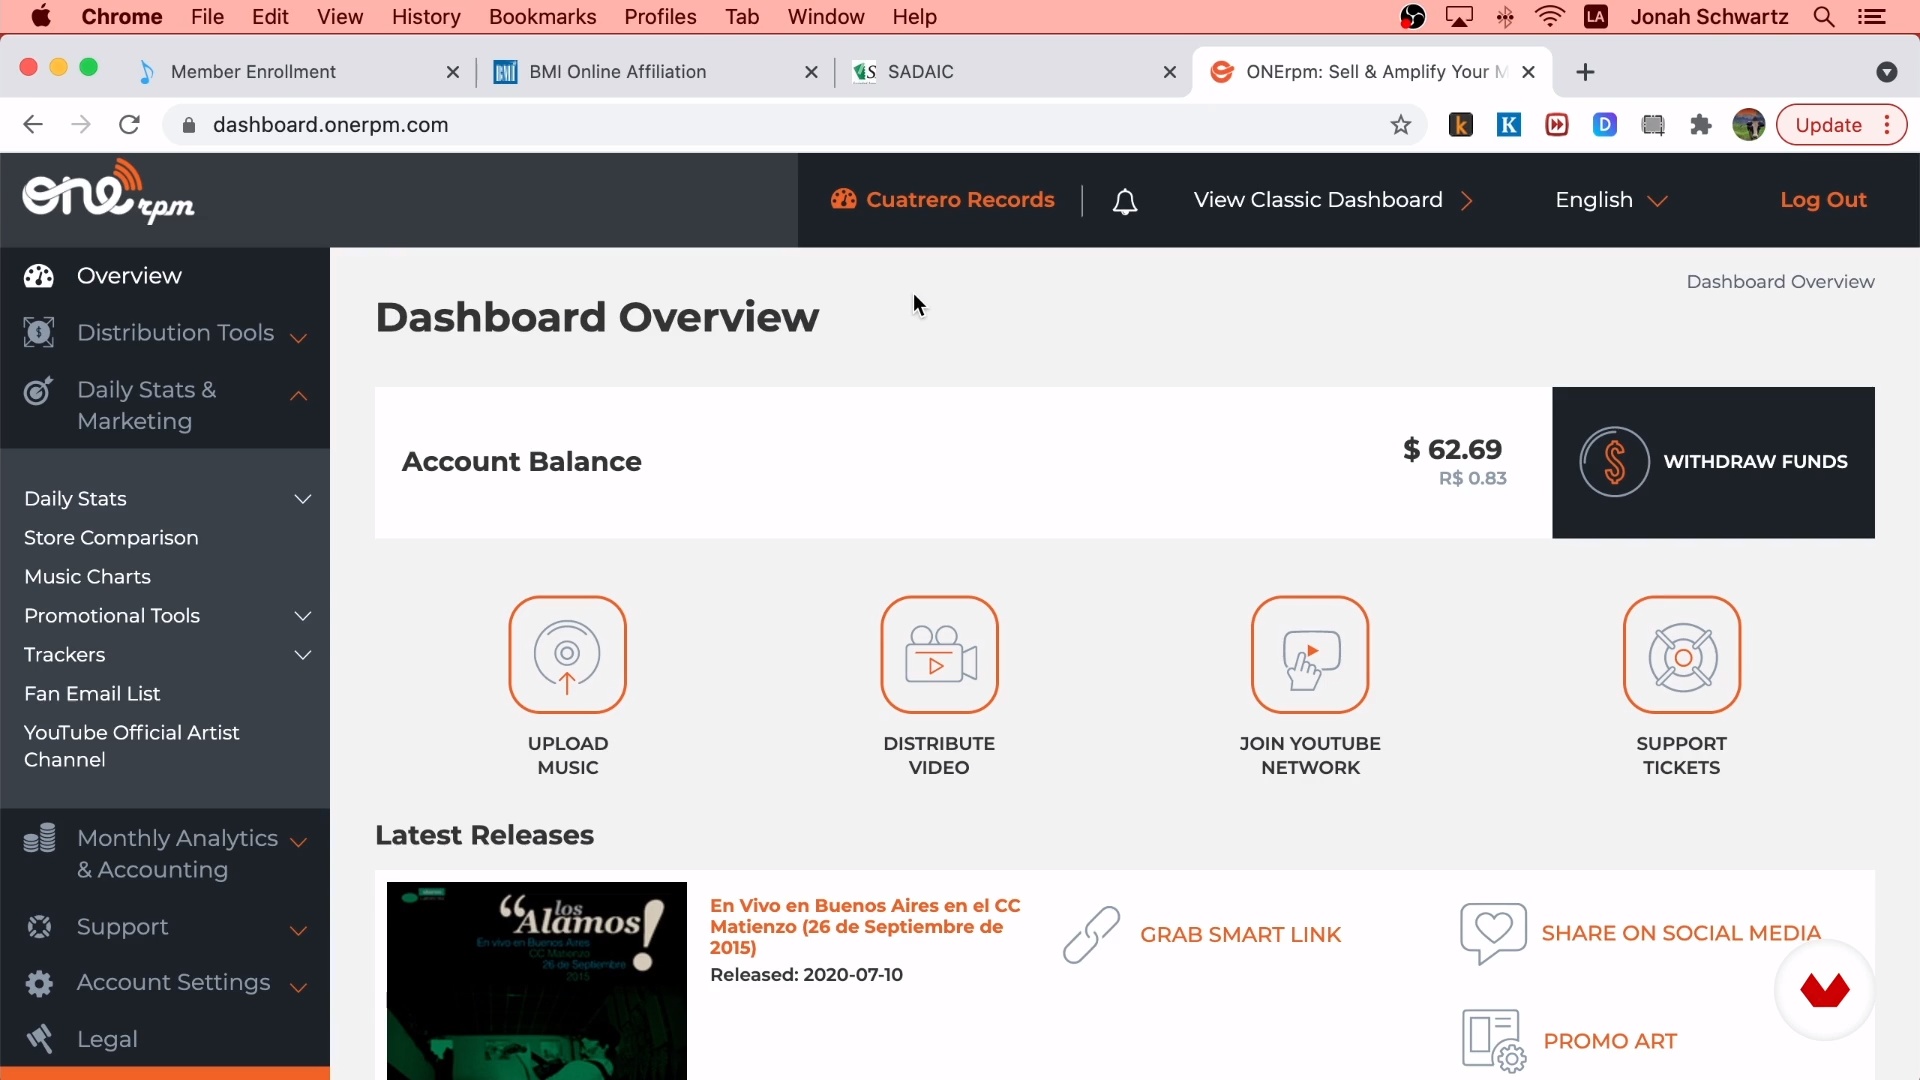Open the Chrome profile avatar
The width and height of the screenshot is (1920, 1080).
pyautogui.click(x=1749, y=125)
